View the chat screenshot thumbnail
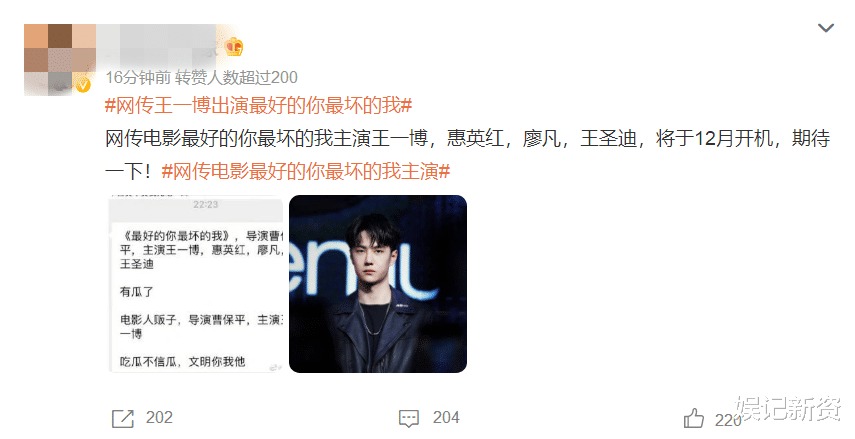Viewport: 855px width, 439px height. (196, 284)
